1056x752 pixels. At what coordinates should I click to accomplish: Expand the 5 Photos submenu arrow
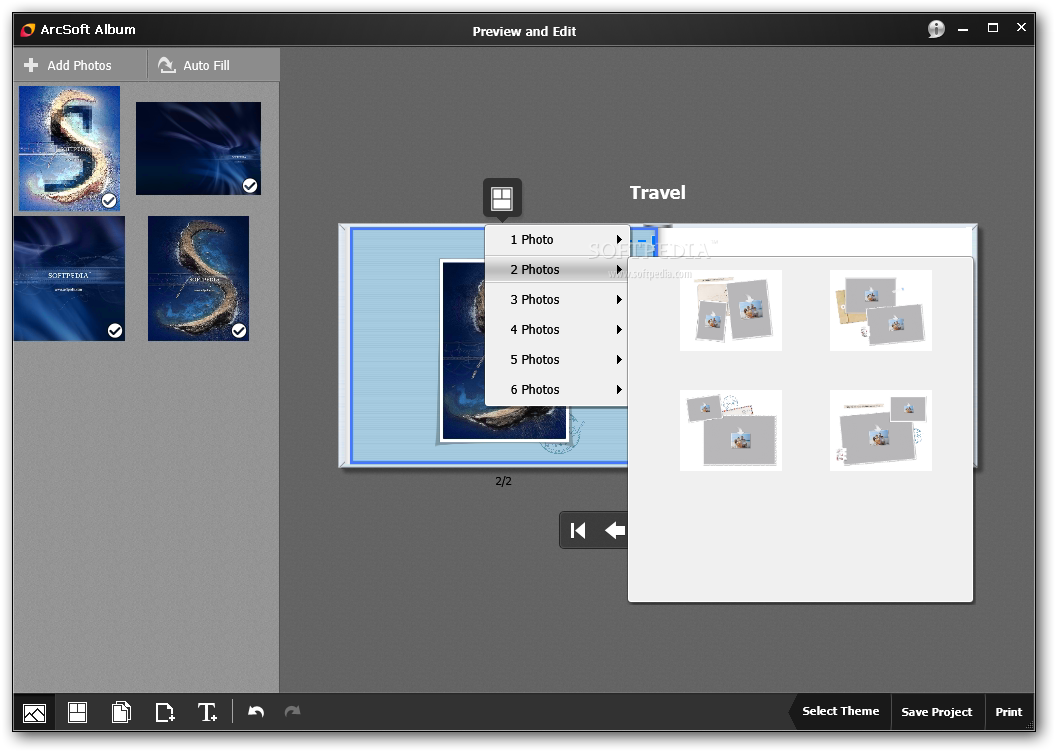pos(619,360)
